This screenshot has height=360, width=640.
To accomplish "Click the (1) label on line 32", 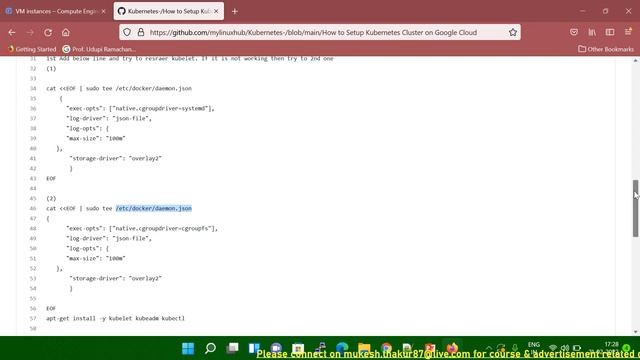I will [x=51, y=68].
